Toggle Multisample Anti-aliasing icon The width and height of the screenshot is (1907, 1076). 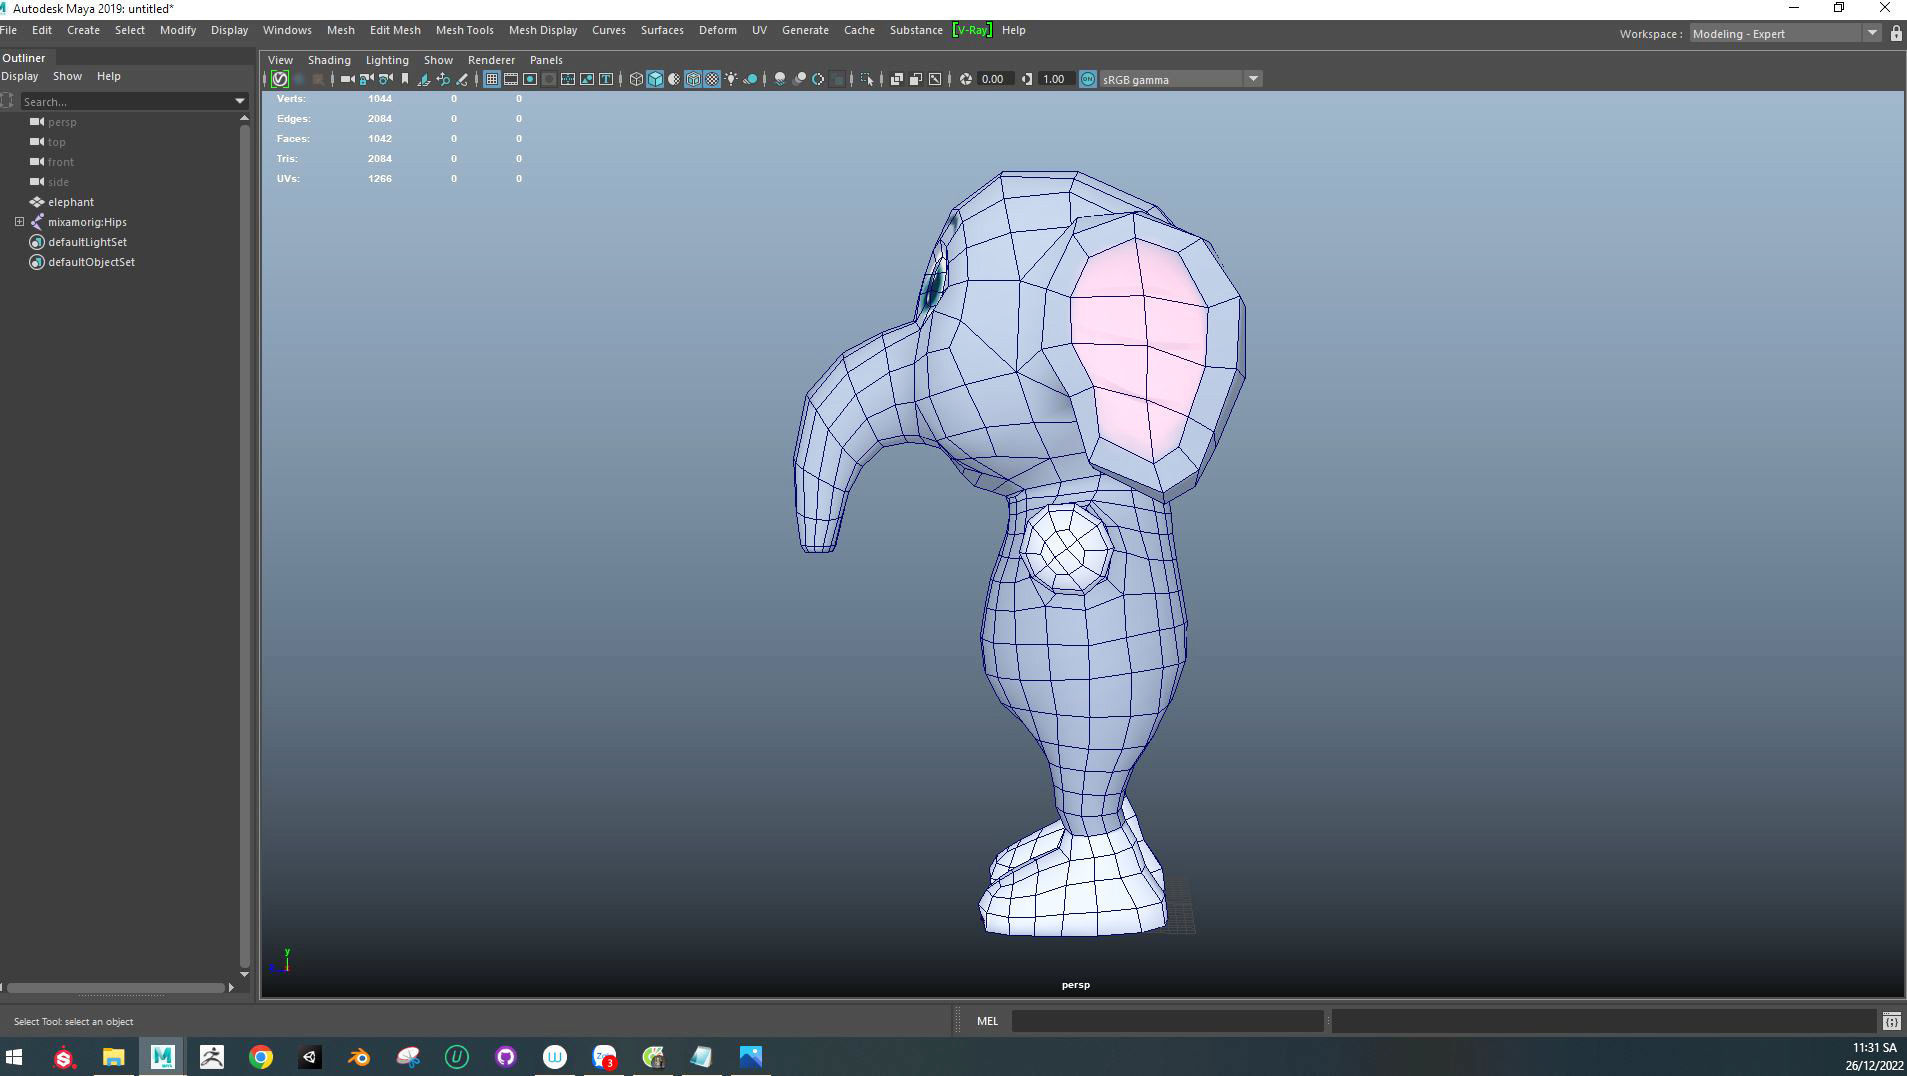coord(818,79)
